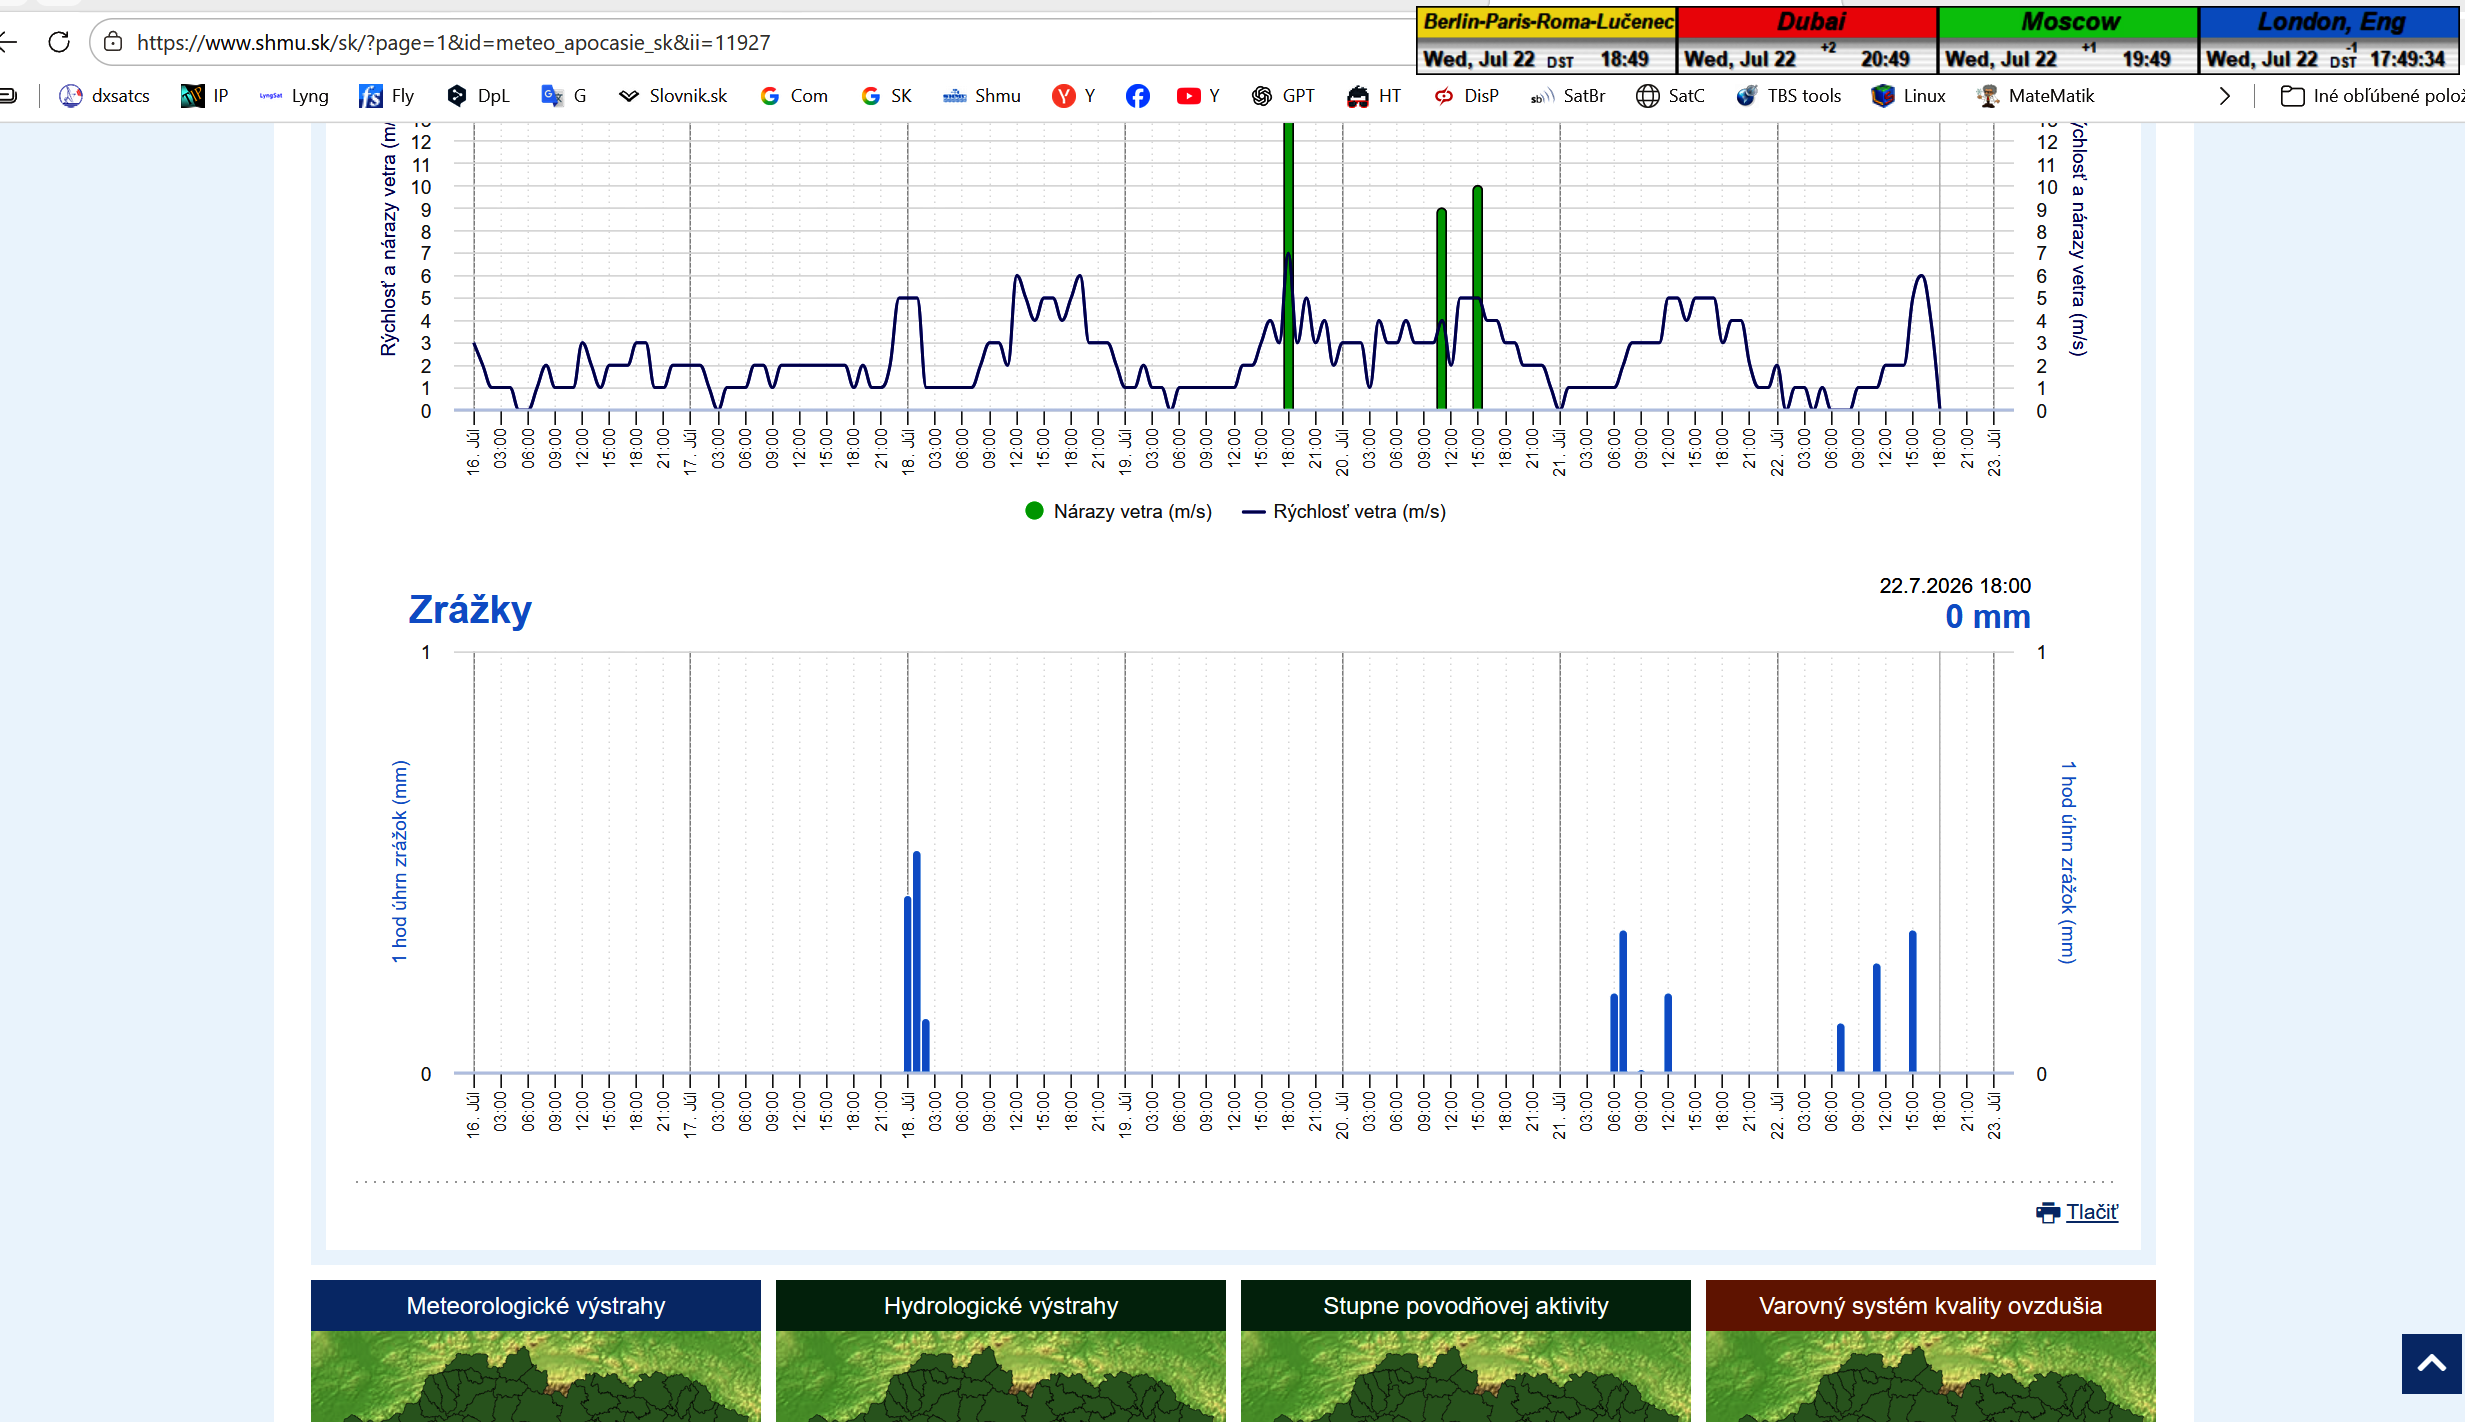Viewport: 2465px width, 1422px height.
Task: Open the DisP bookmark
Action: coord(1466,96)
